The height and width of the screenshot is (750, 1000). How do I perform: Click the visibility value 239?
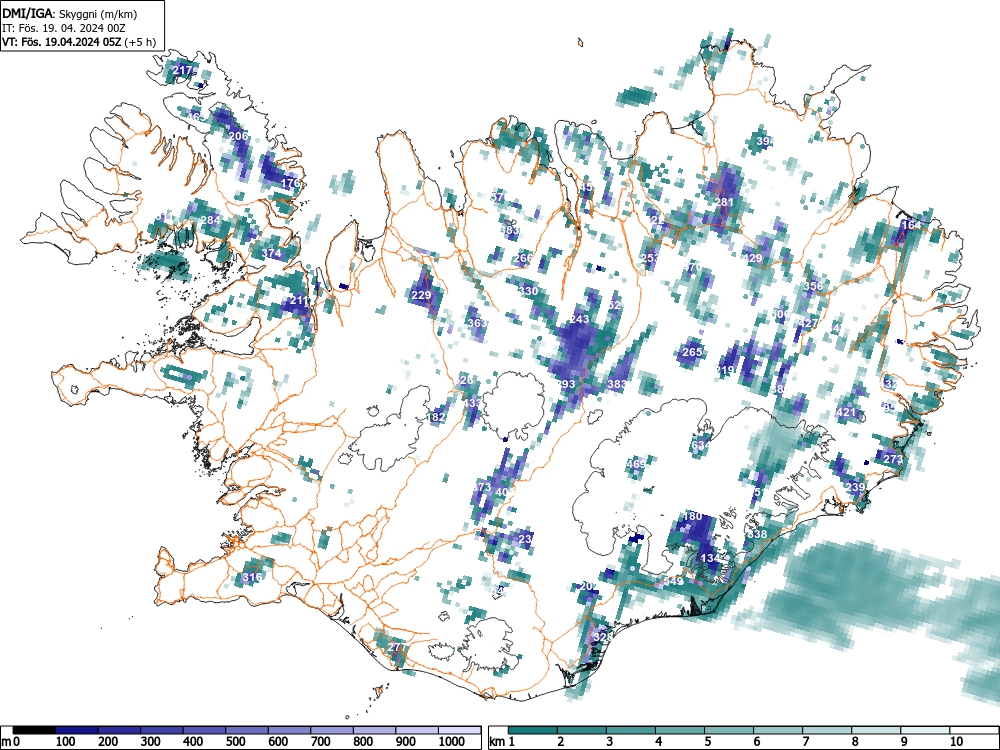tap(855, 487)
